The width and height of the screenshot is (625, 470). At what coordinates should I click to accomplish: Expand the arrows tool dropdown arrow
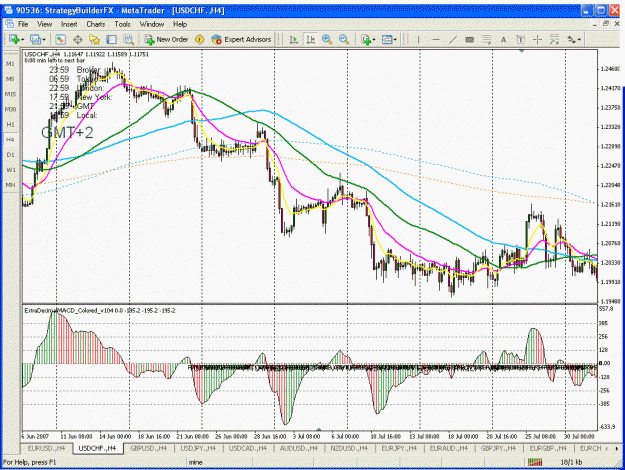pyautogui.click(x=579, y=39)
